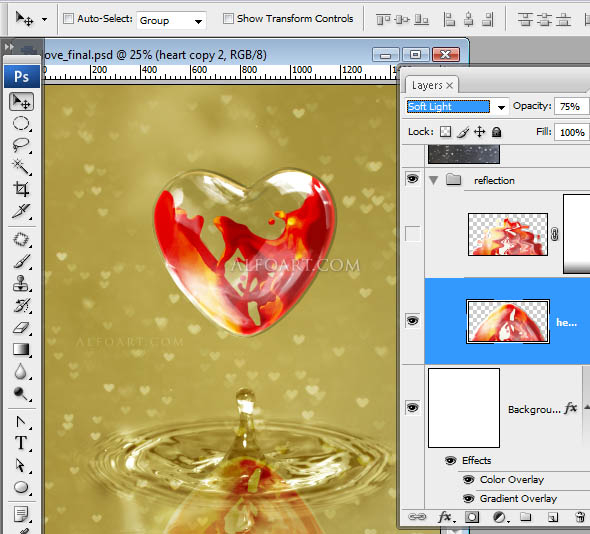
Task: Select the History Brush tool
Action: click(x=21, y=306)
